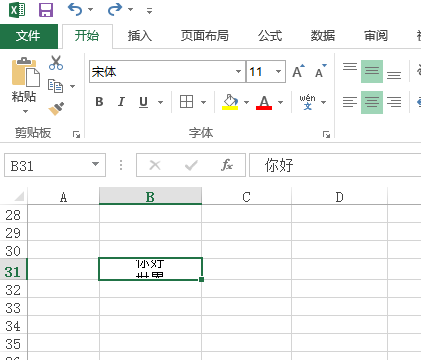
Task: Open the 字体 font dialog launcher
Action: [326, 135]
